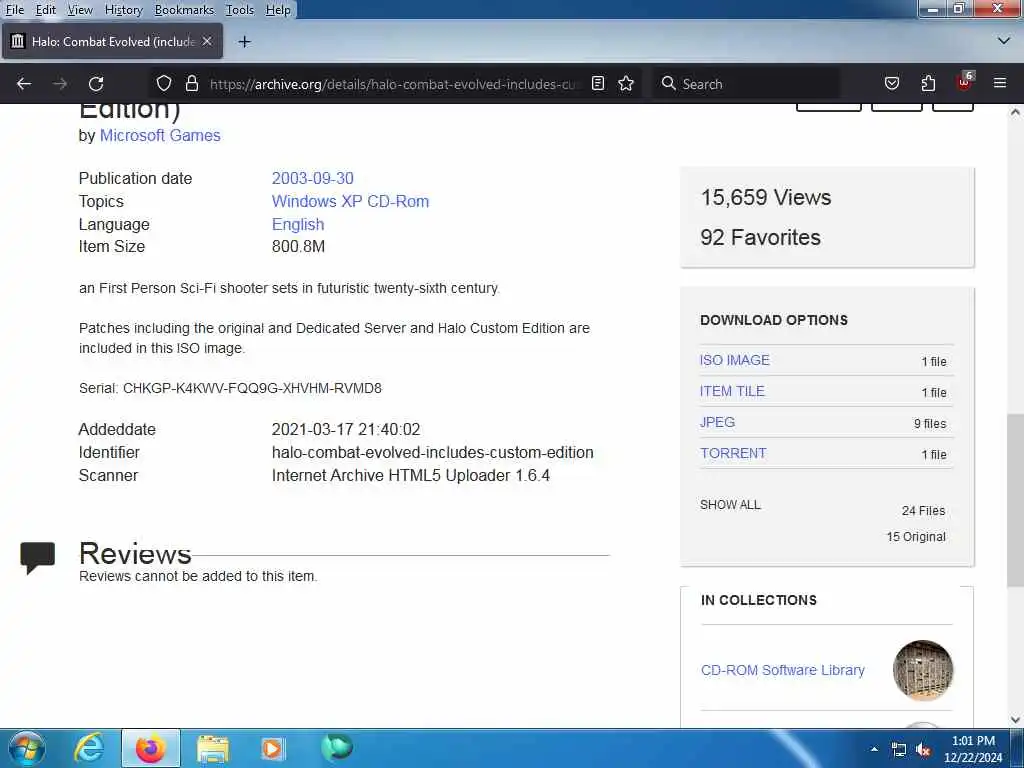
Task: Launch Internet Explorer from taskbar
Action: (x=88, y=748)
